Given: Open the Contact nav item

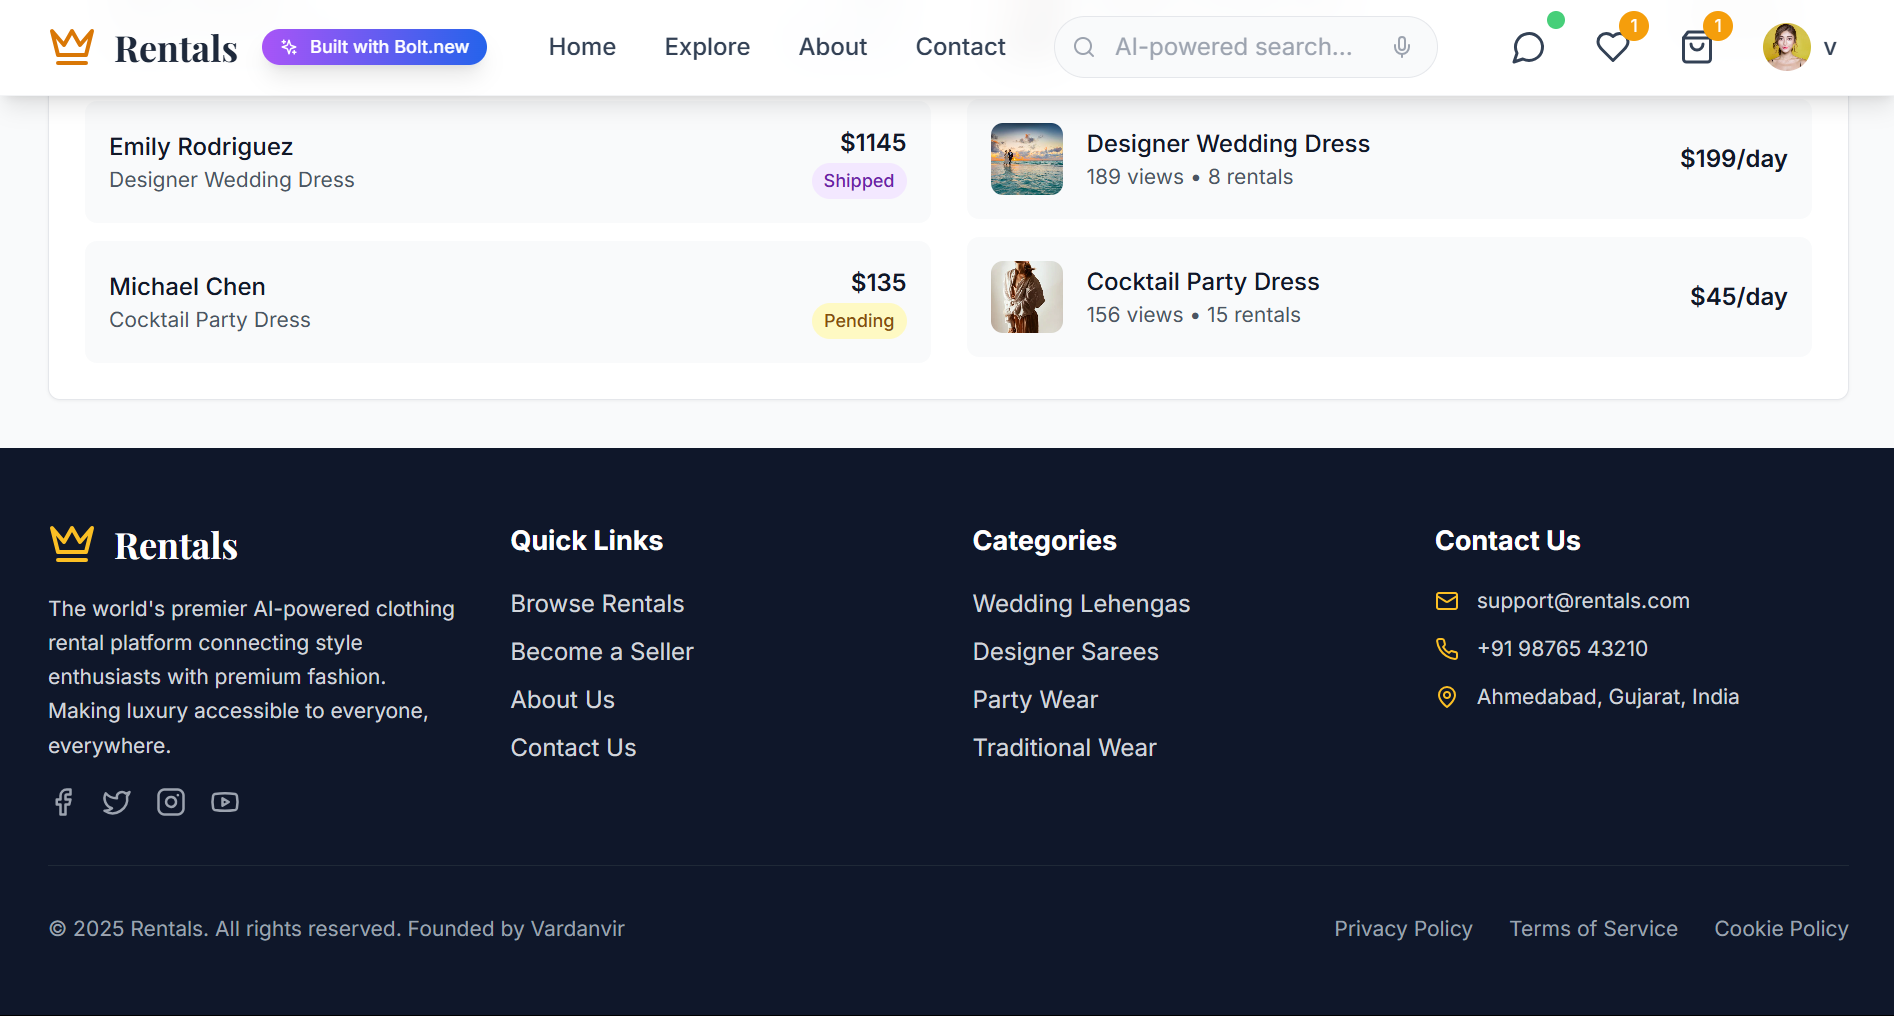Looking at the screenshot, I should (961, 47).
